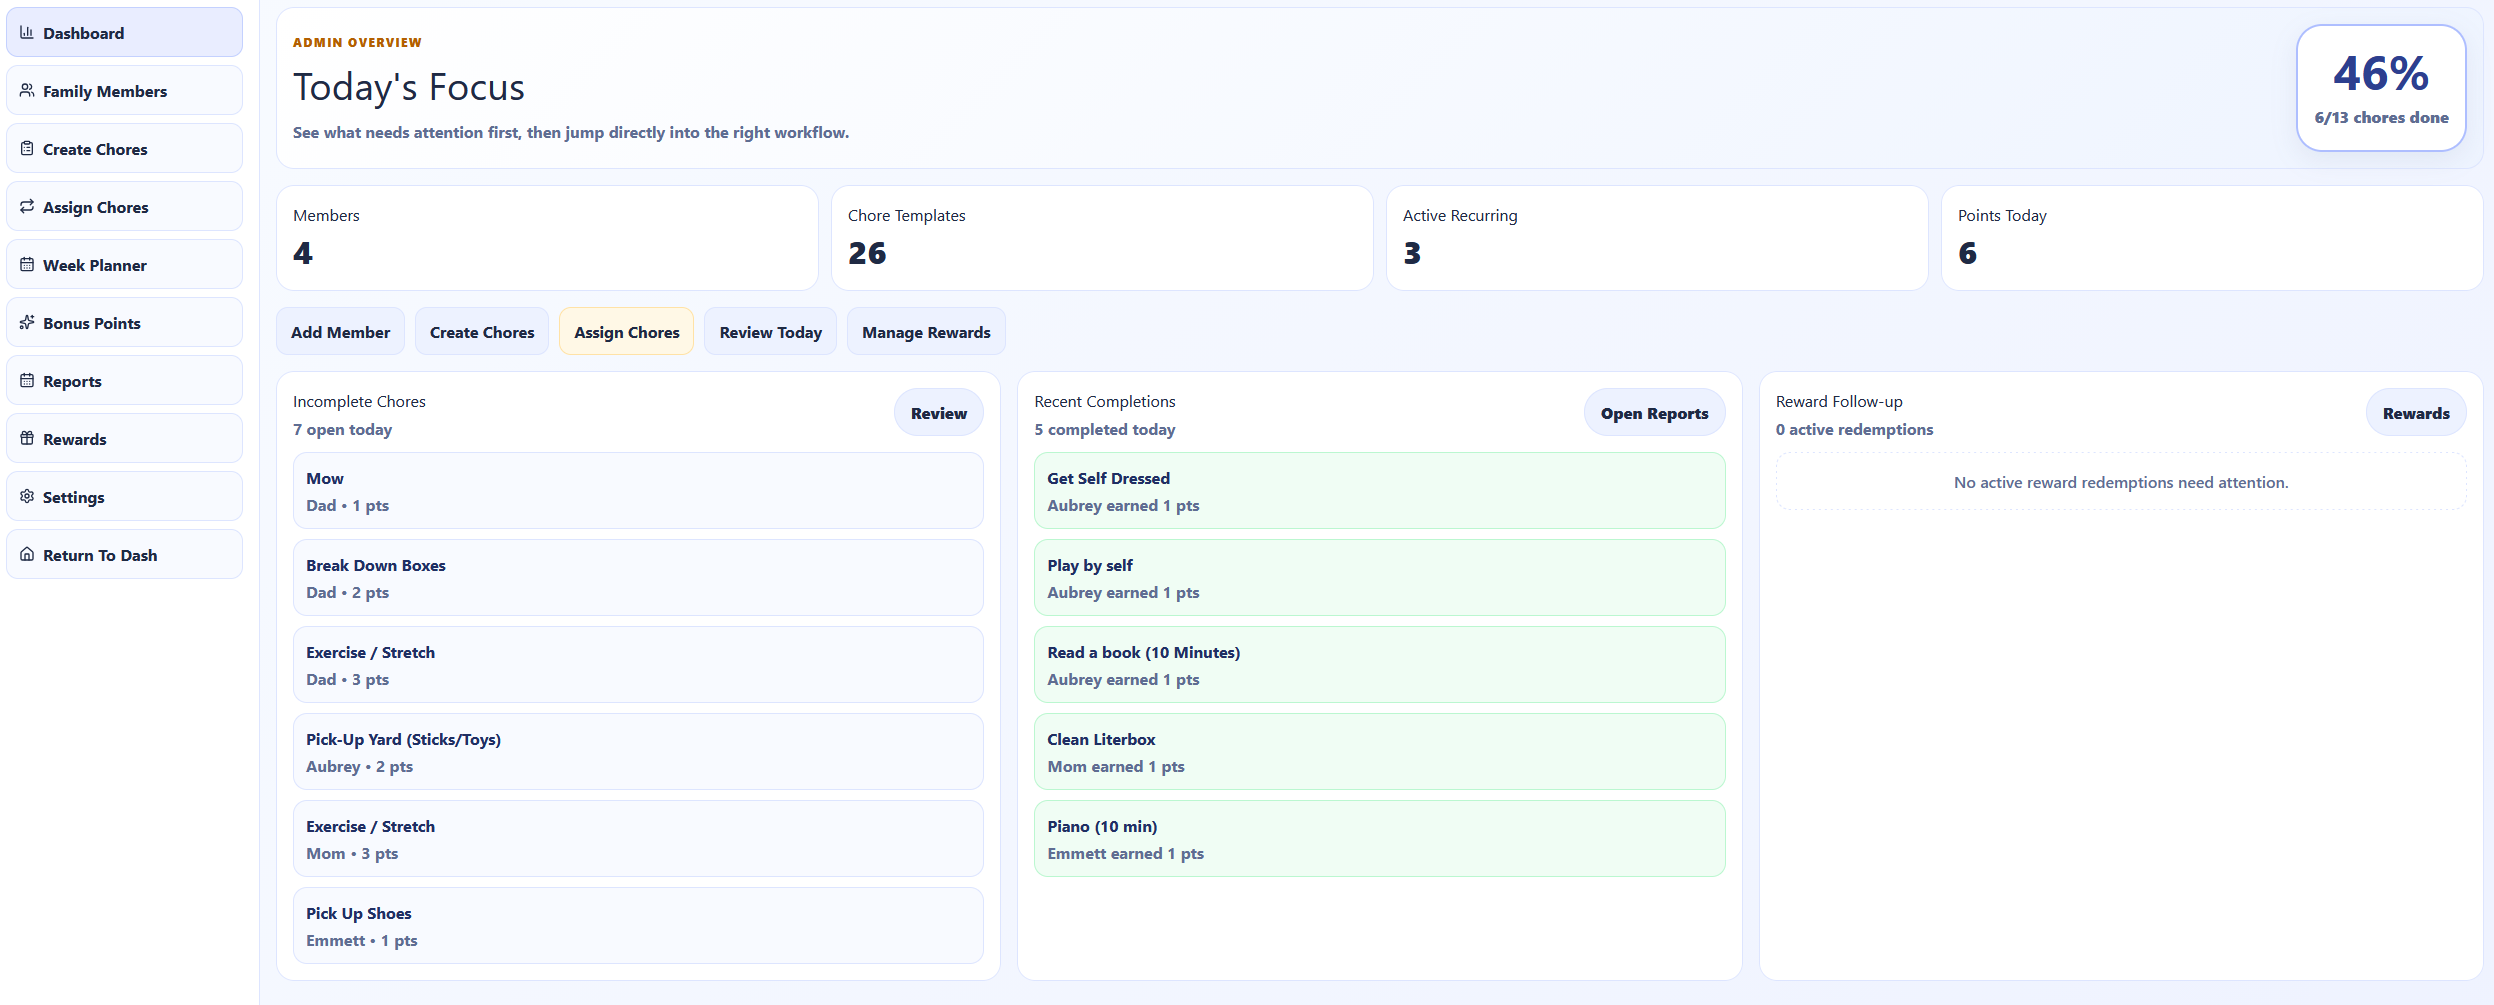Click the Assign Chores repeat arrows icon
2494x1005 pixels.
point(27,207)
